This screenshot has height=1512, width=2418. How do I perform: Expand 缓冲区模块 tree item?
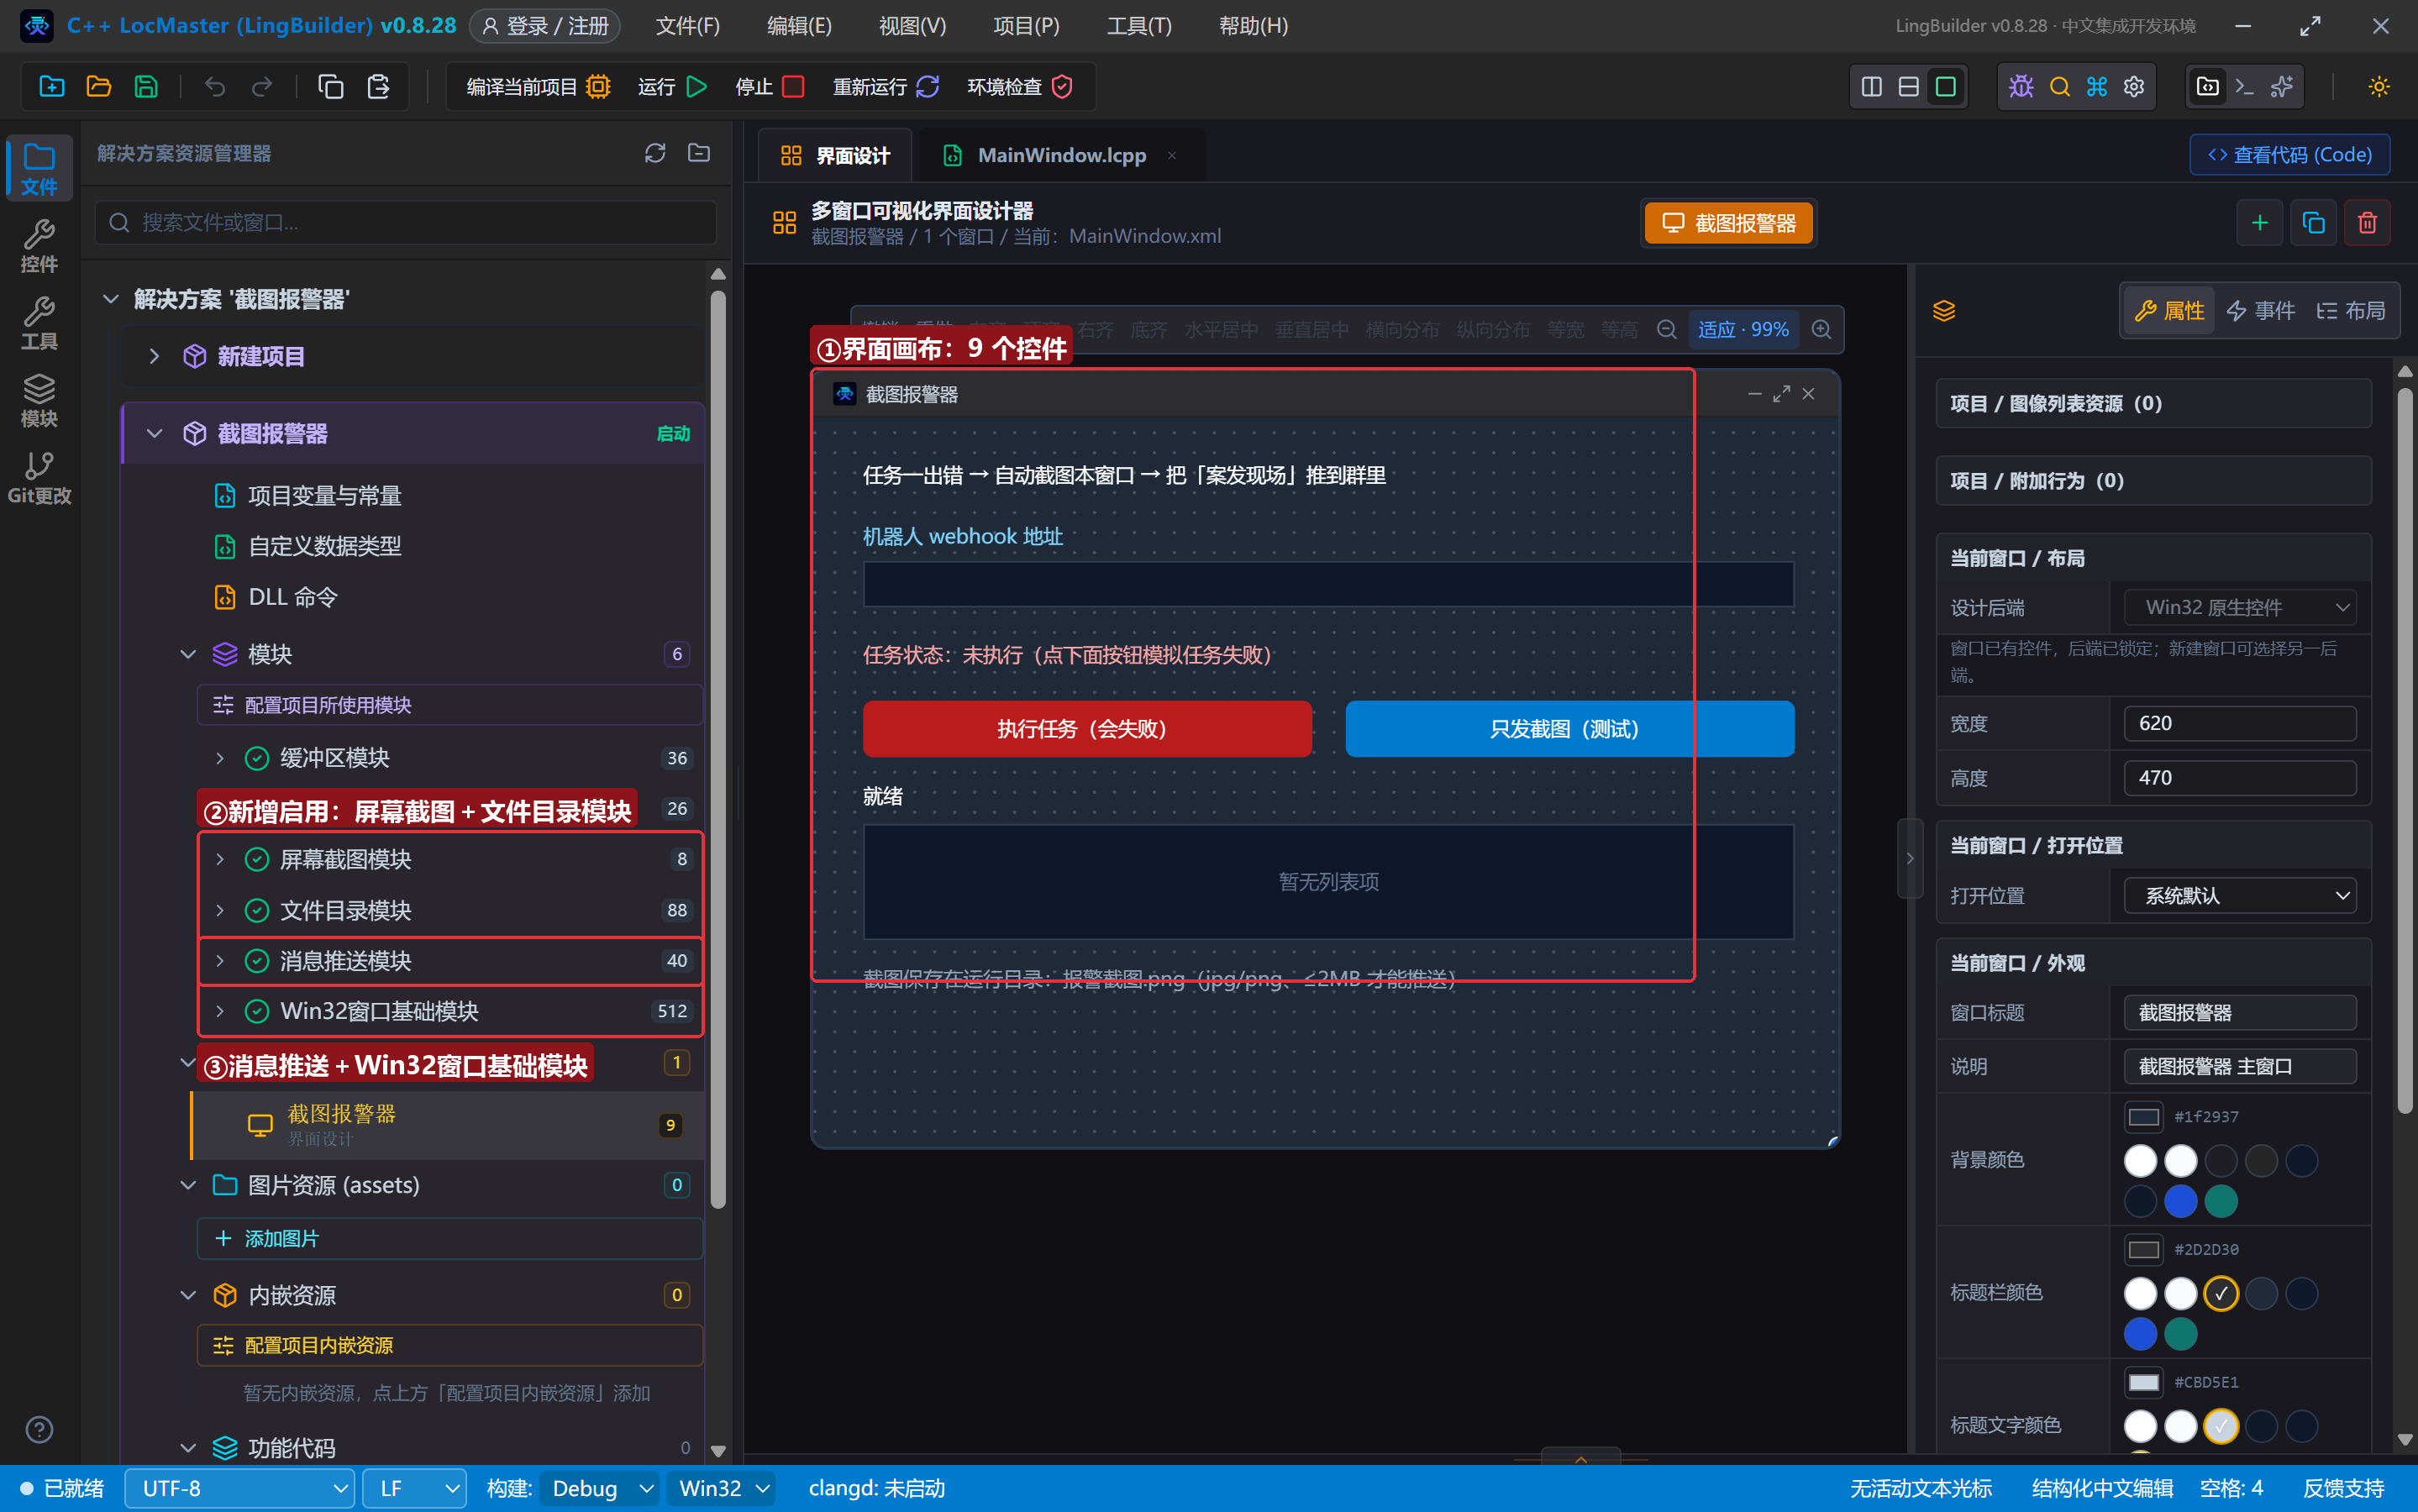[220, 758]
